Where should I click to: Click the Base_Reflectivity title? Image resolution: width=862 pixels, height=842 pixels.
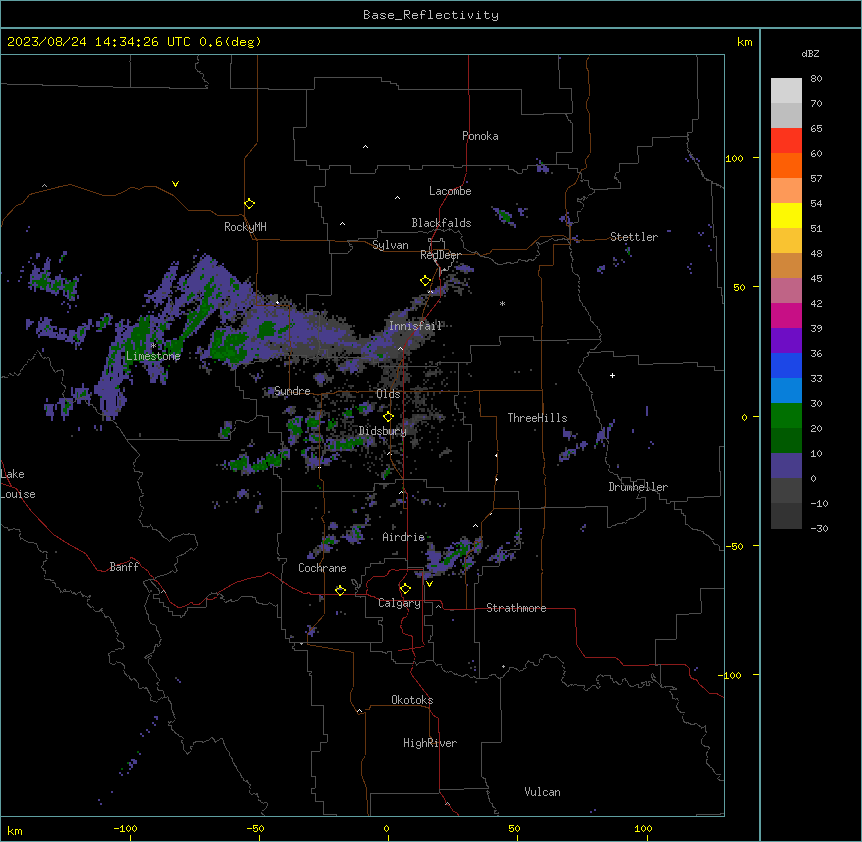[x=431, y=15]
